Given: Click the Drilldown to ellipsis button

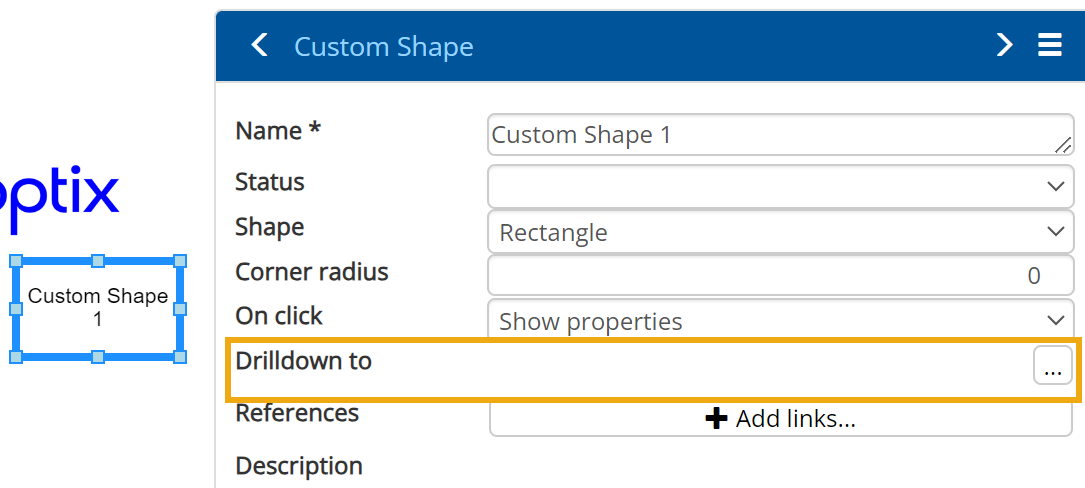Looking at the screenshot, I should 1052,366.
